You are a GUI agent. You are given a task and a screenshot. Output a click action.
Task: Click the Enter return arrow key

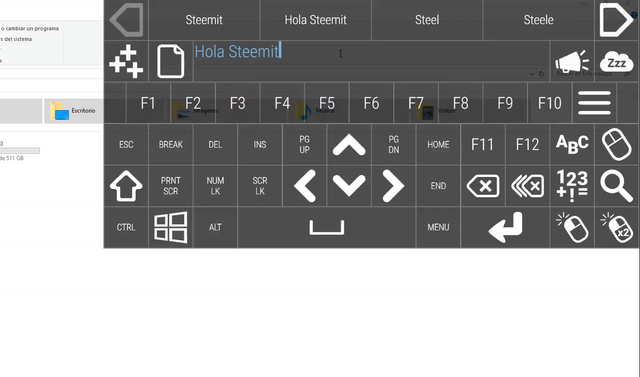[505, 227]
